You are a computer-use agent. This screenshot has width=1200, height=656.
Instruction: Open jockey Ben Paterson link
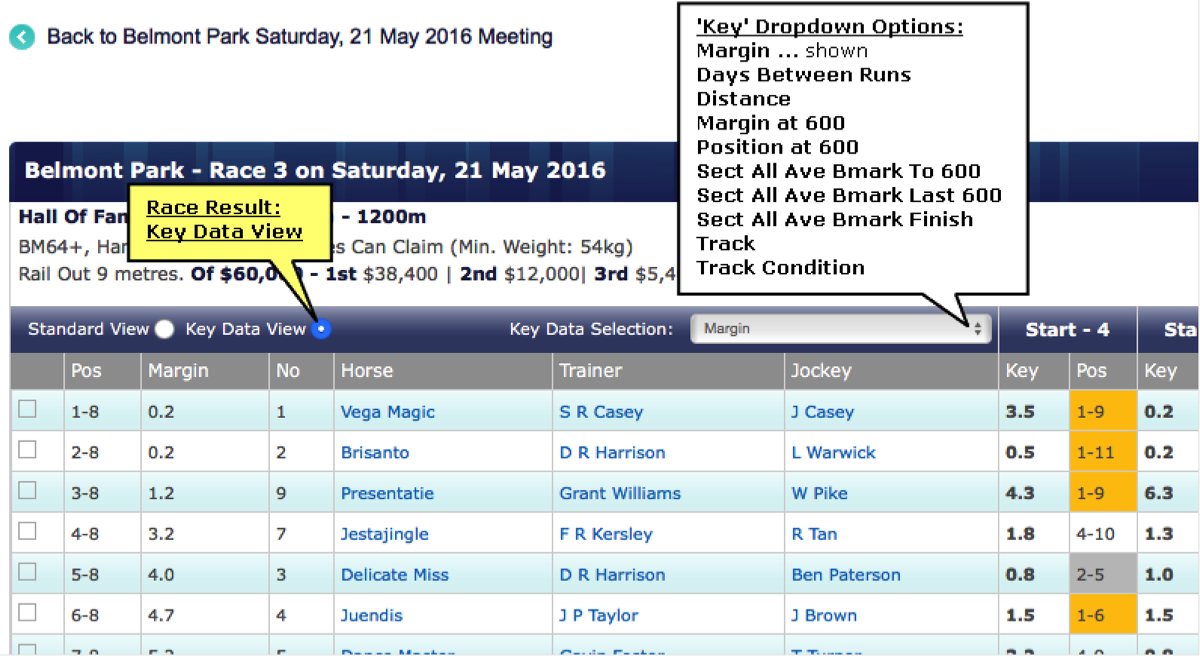pos(846,575)
